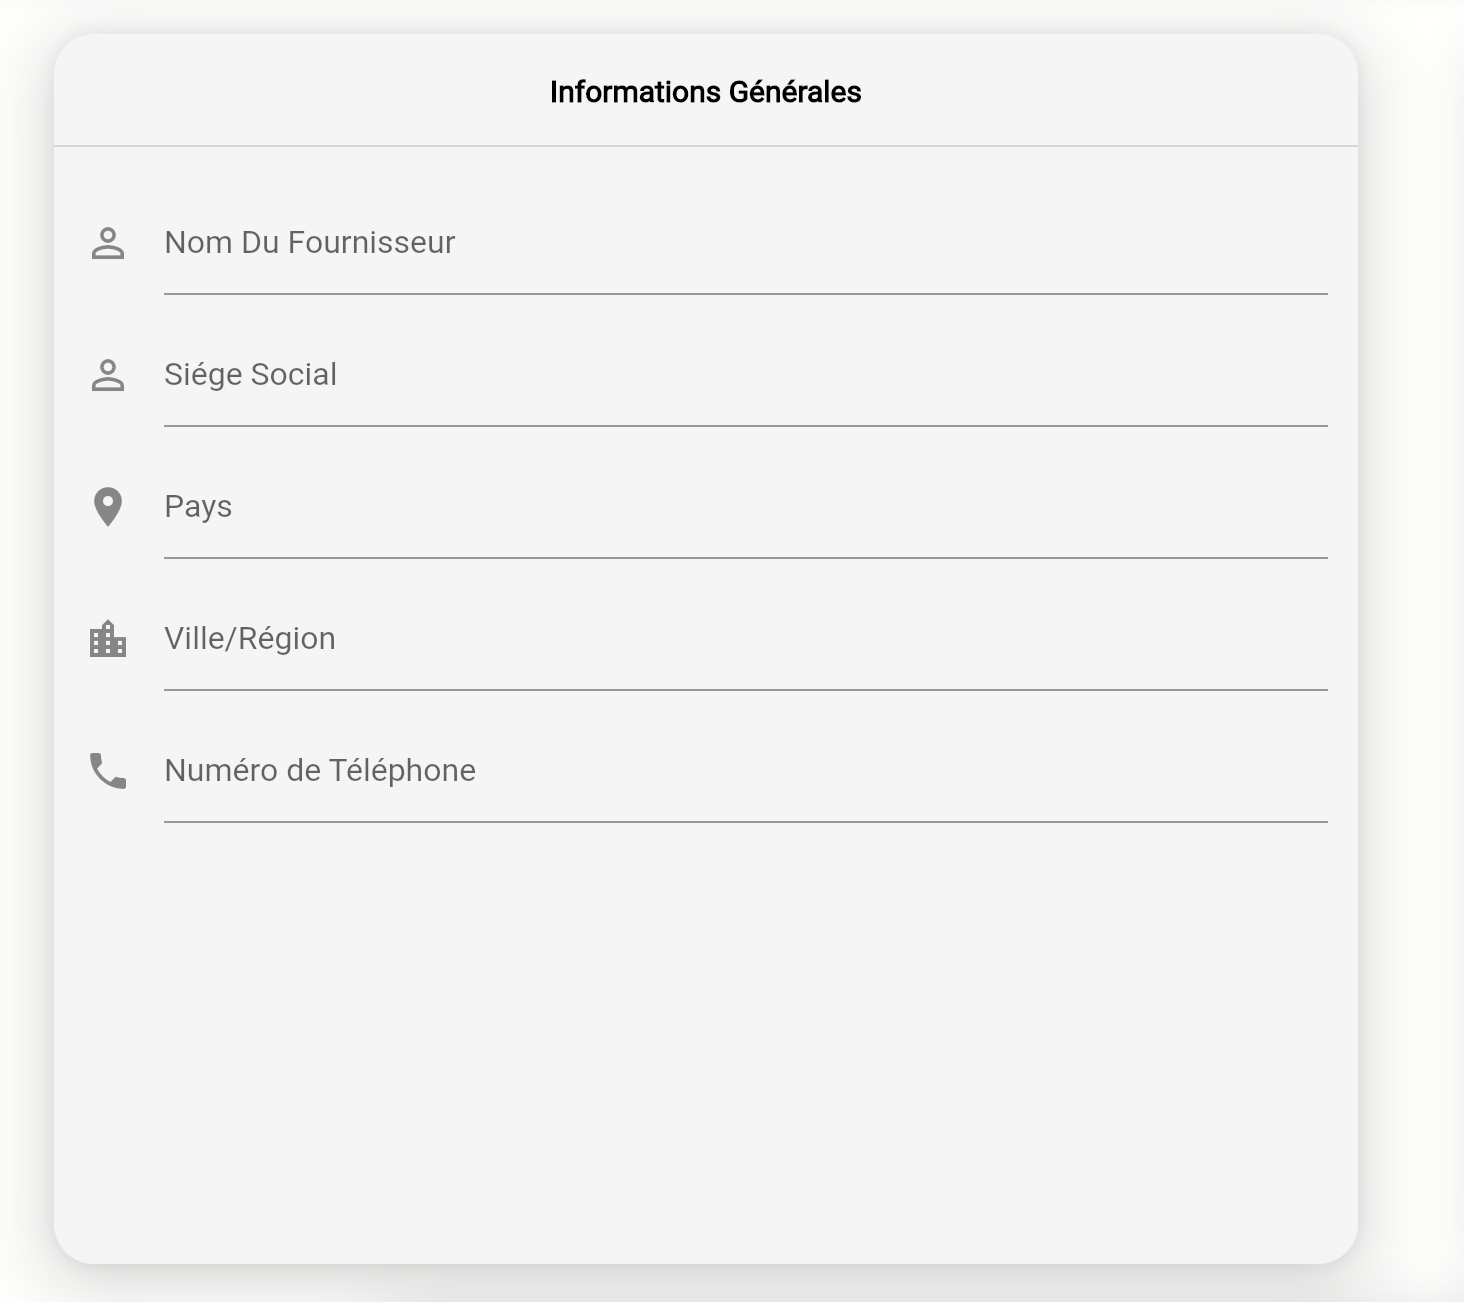The width and height of the screenshot is (1464, 1302).
Task: Click the underline below Siége Social
Action: pos(745,426)
